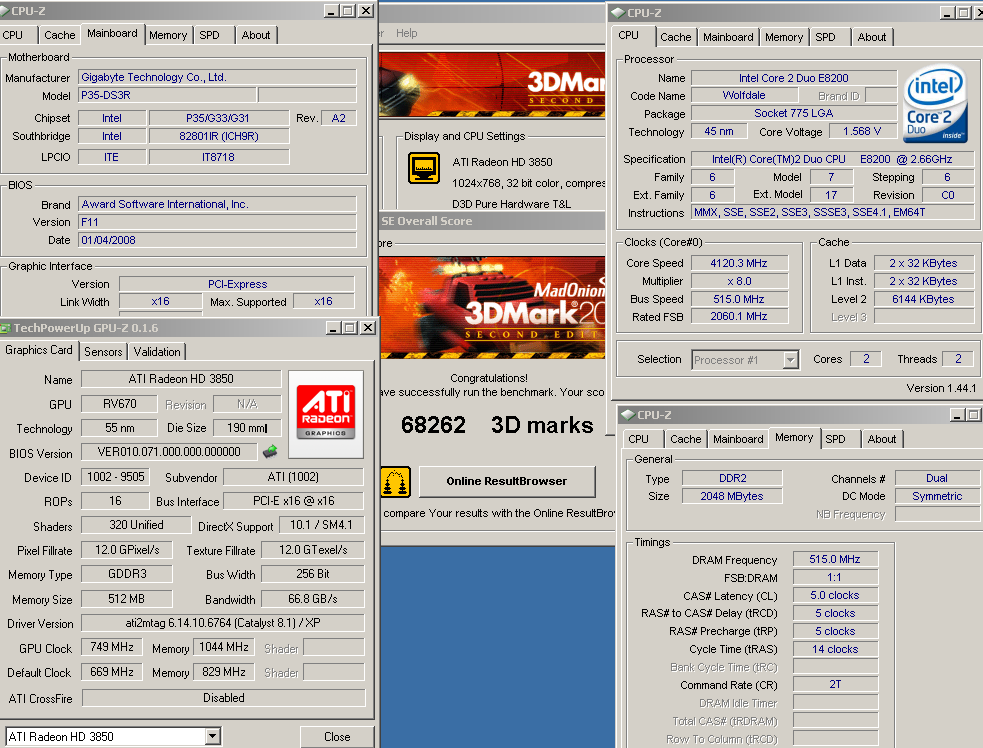The height and width of the screenshot is (748, 983).
Task: Click the BIOS chip icon in GPU-Z
Action: click(270, 451)
